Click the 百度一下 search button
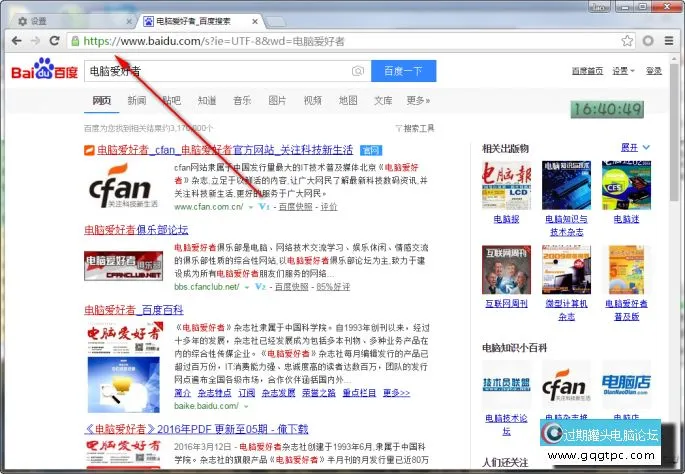The image size is (685, 474). point(403,71)
